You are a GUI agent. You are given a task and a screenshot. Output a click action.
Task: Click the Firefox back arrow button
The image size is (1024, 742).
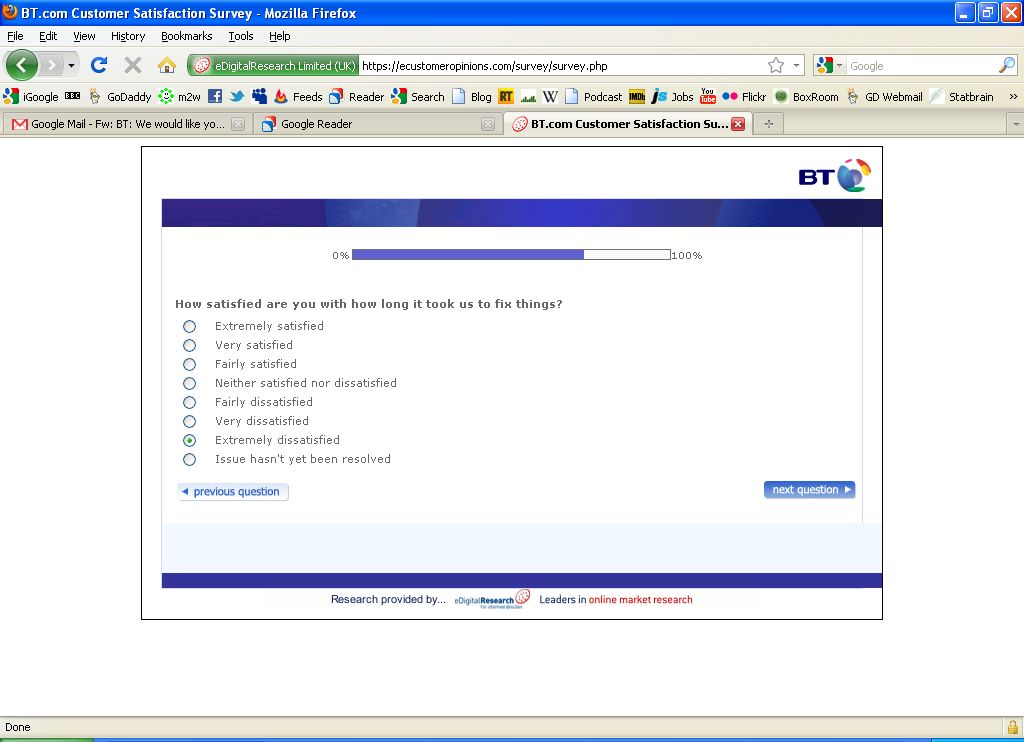[x=22, y=66]
